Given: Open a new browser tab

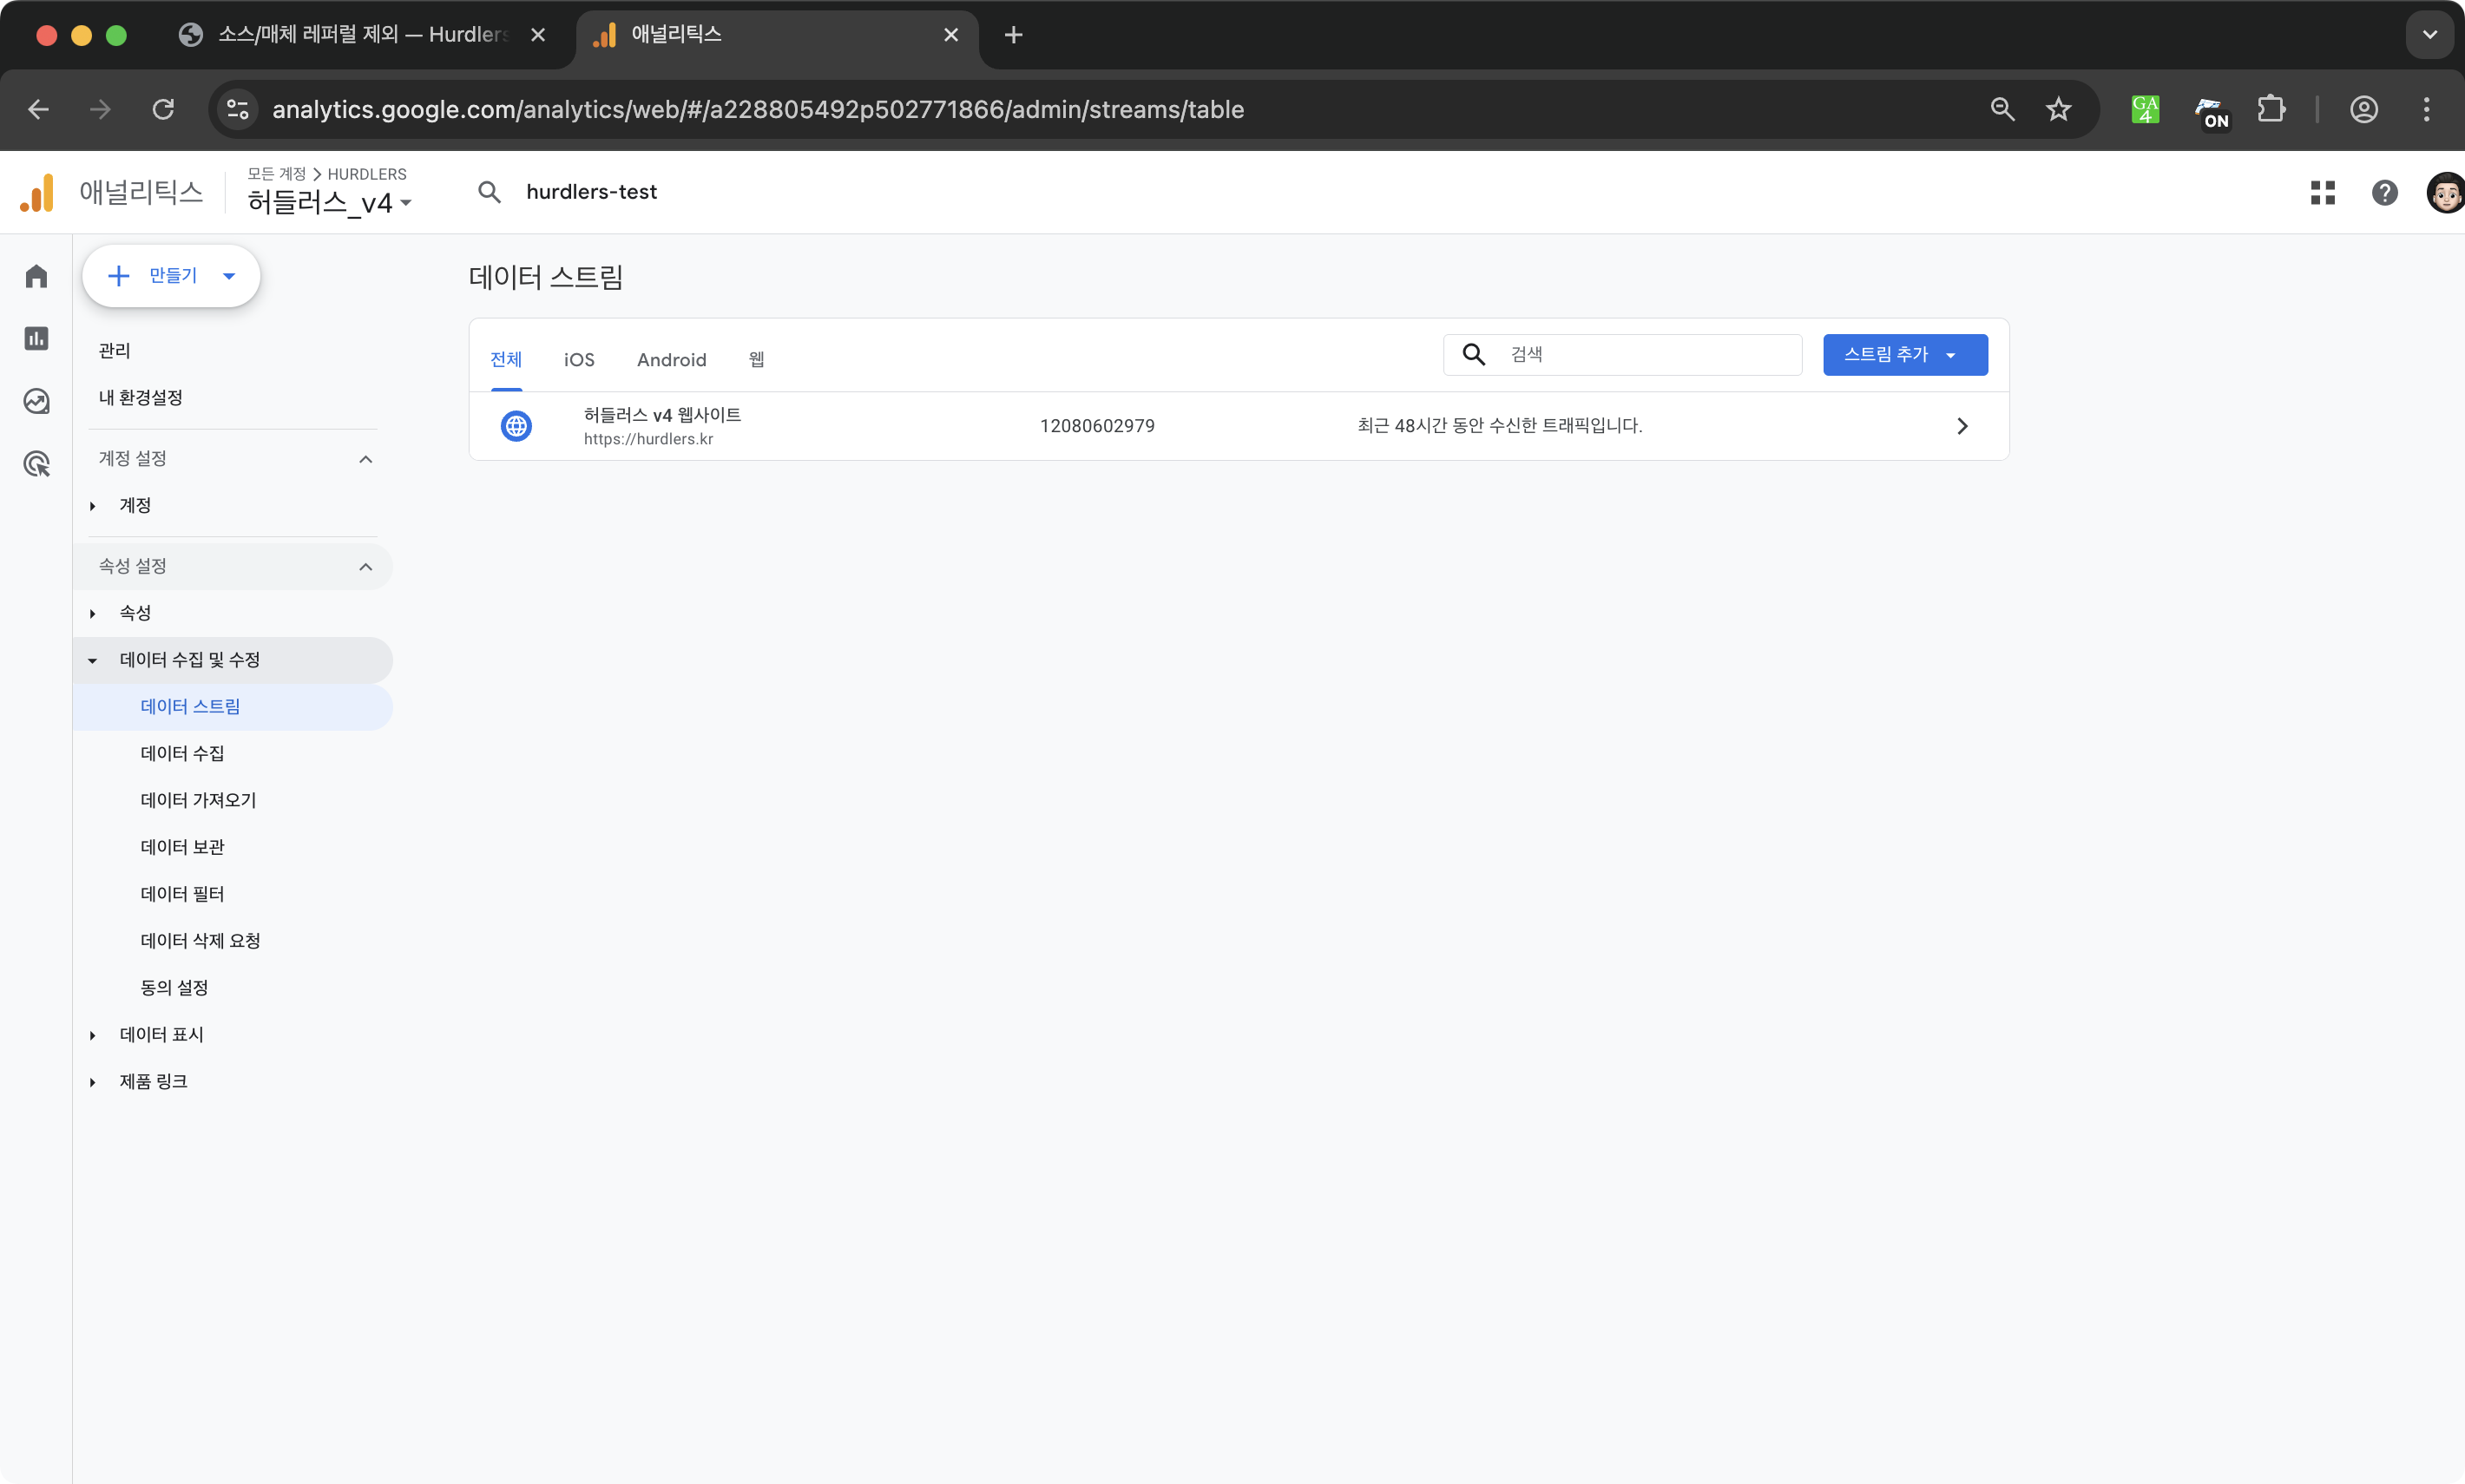Looking at the screenshot, I should (1013, 35).
